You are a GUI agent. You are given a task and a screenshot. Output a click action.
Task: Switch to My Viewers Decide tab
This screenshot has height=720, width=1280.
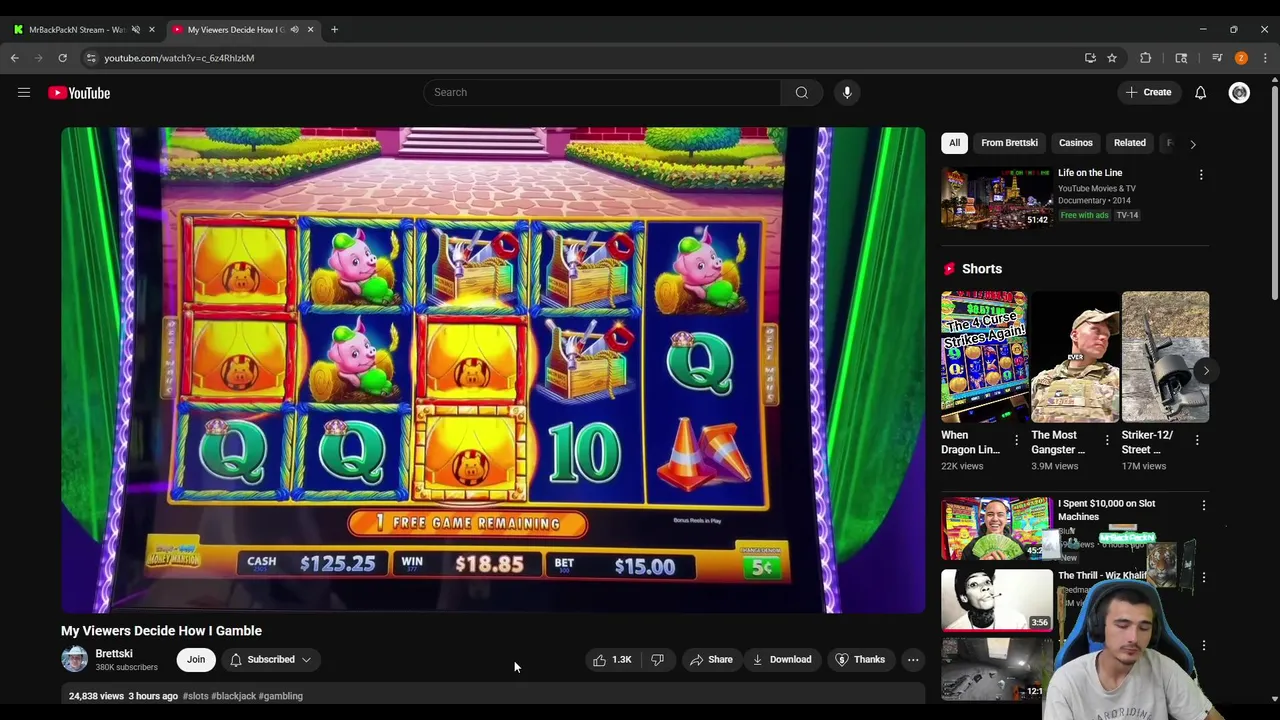(x=236, y=30)
